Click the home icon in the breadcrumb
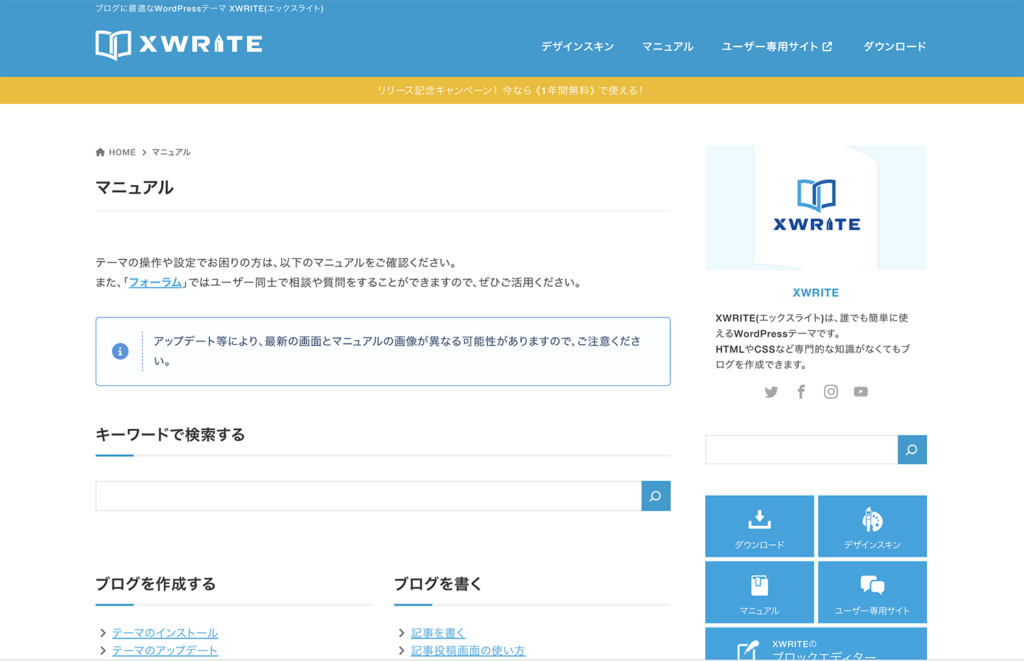The width and height of the screenshot is (1024, 661). pyautogui.click(x=101, y=152)
